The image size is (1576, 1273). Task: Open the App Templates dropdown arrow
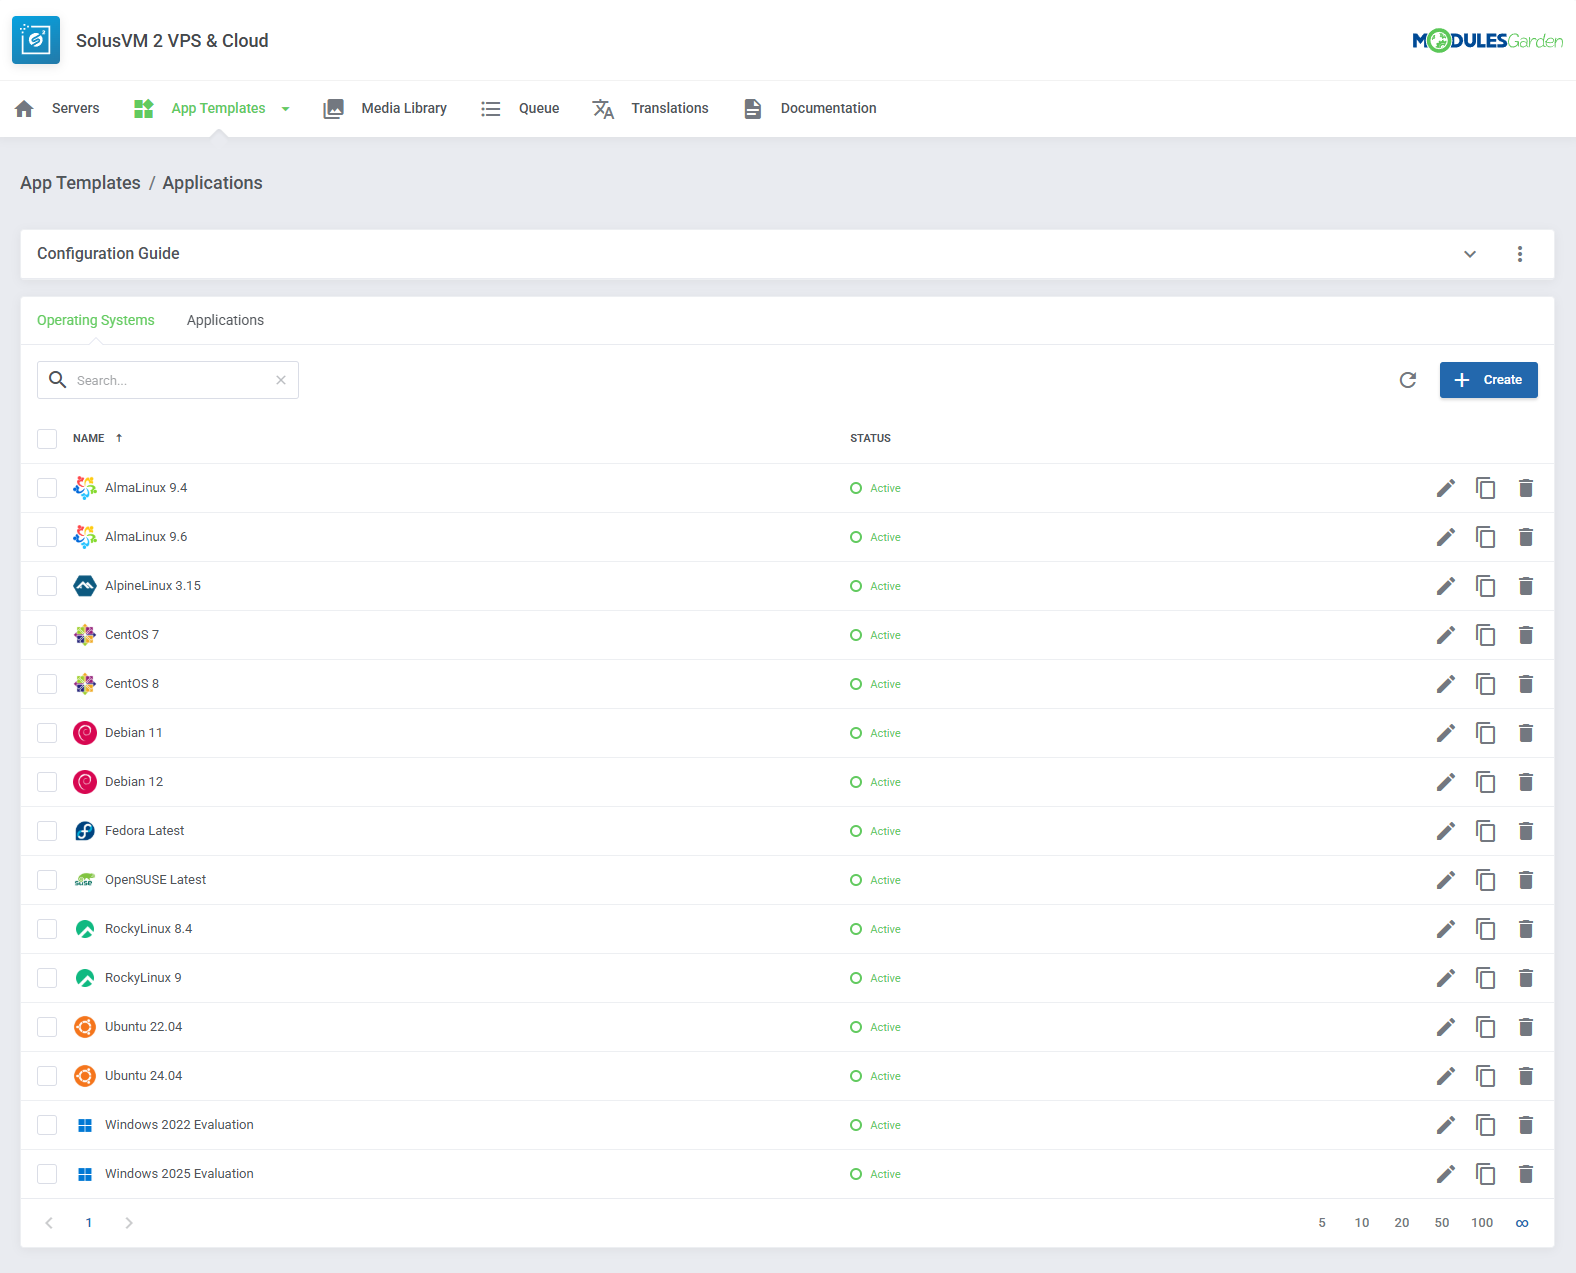[x=286, y=109]
